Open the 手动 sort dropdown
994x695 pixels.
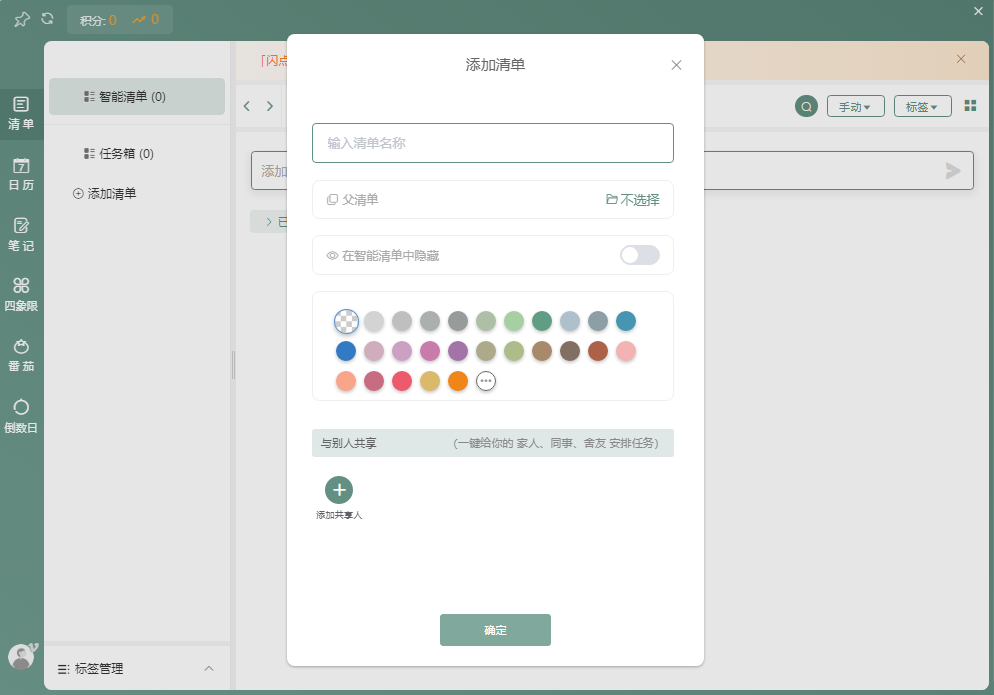coord(855,106)
